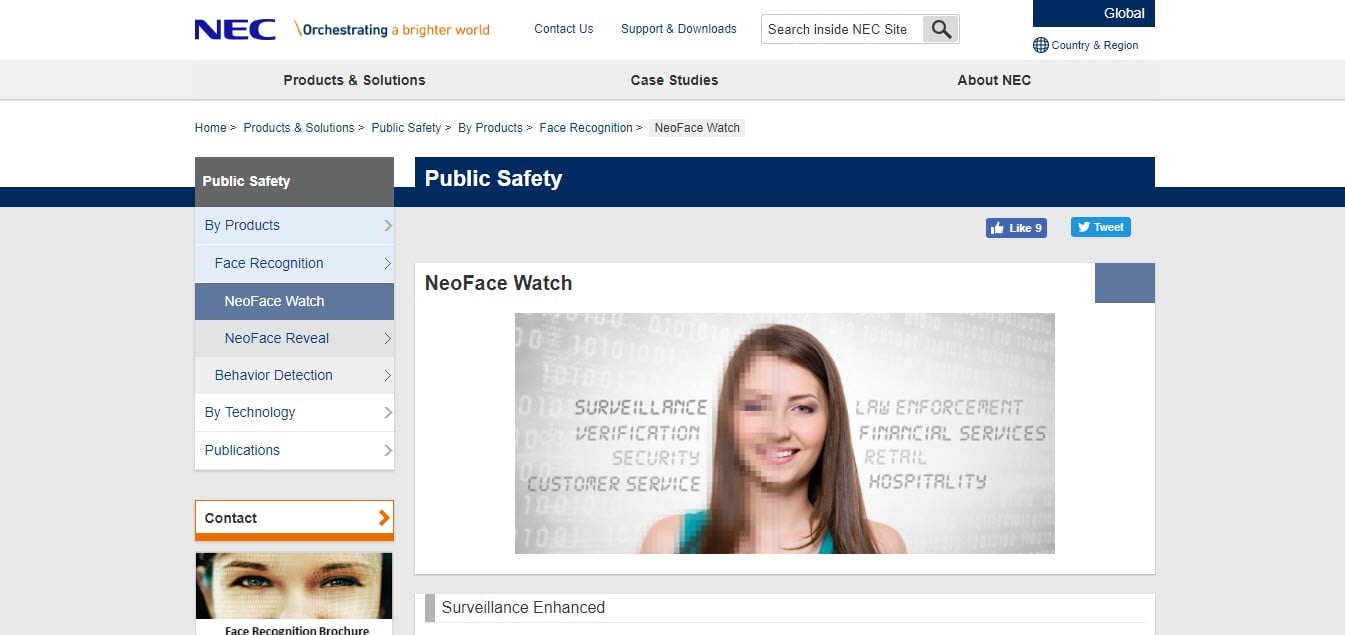Click the Global tab

[x=1094, y=13]
